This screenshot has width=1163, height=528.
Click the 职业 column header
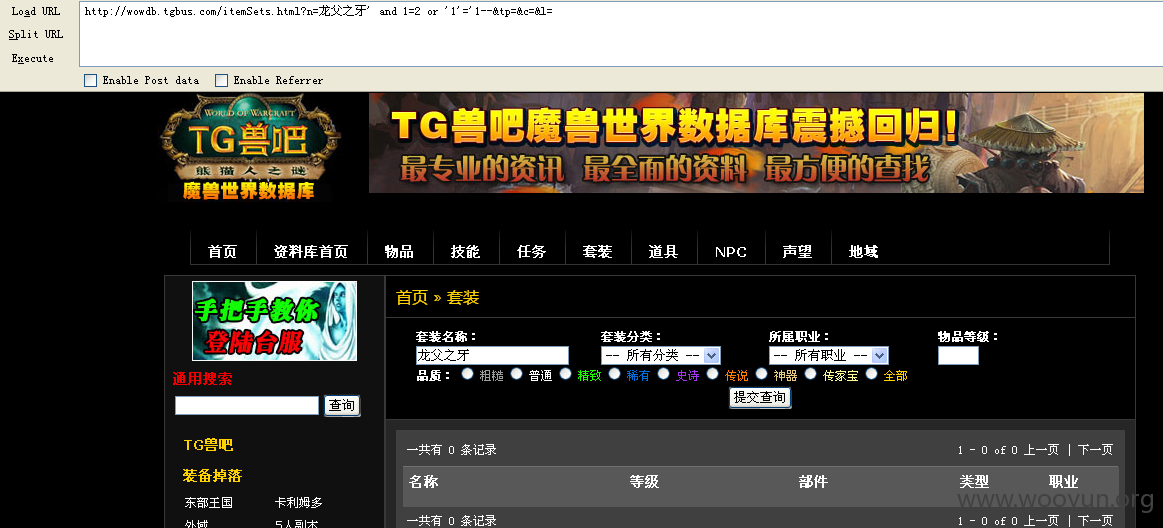[1064, 482]
